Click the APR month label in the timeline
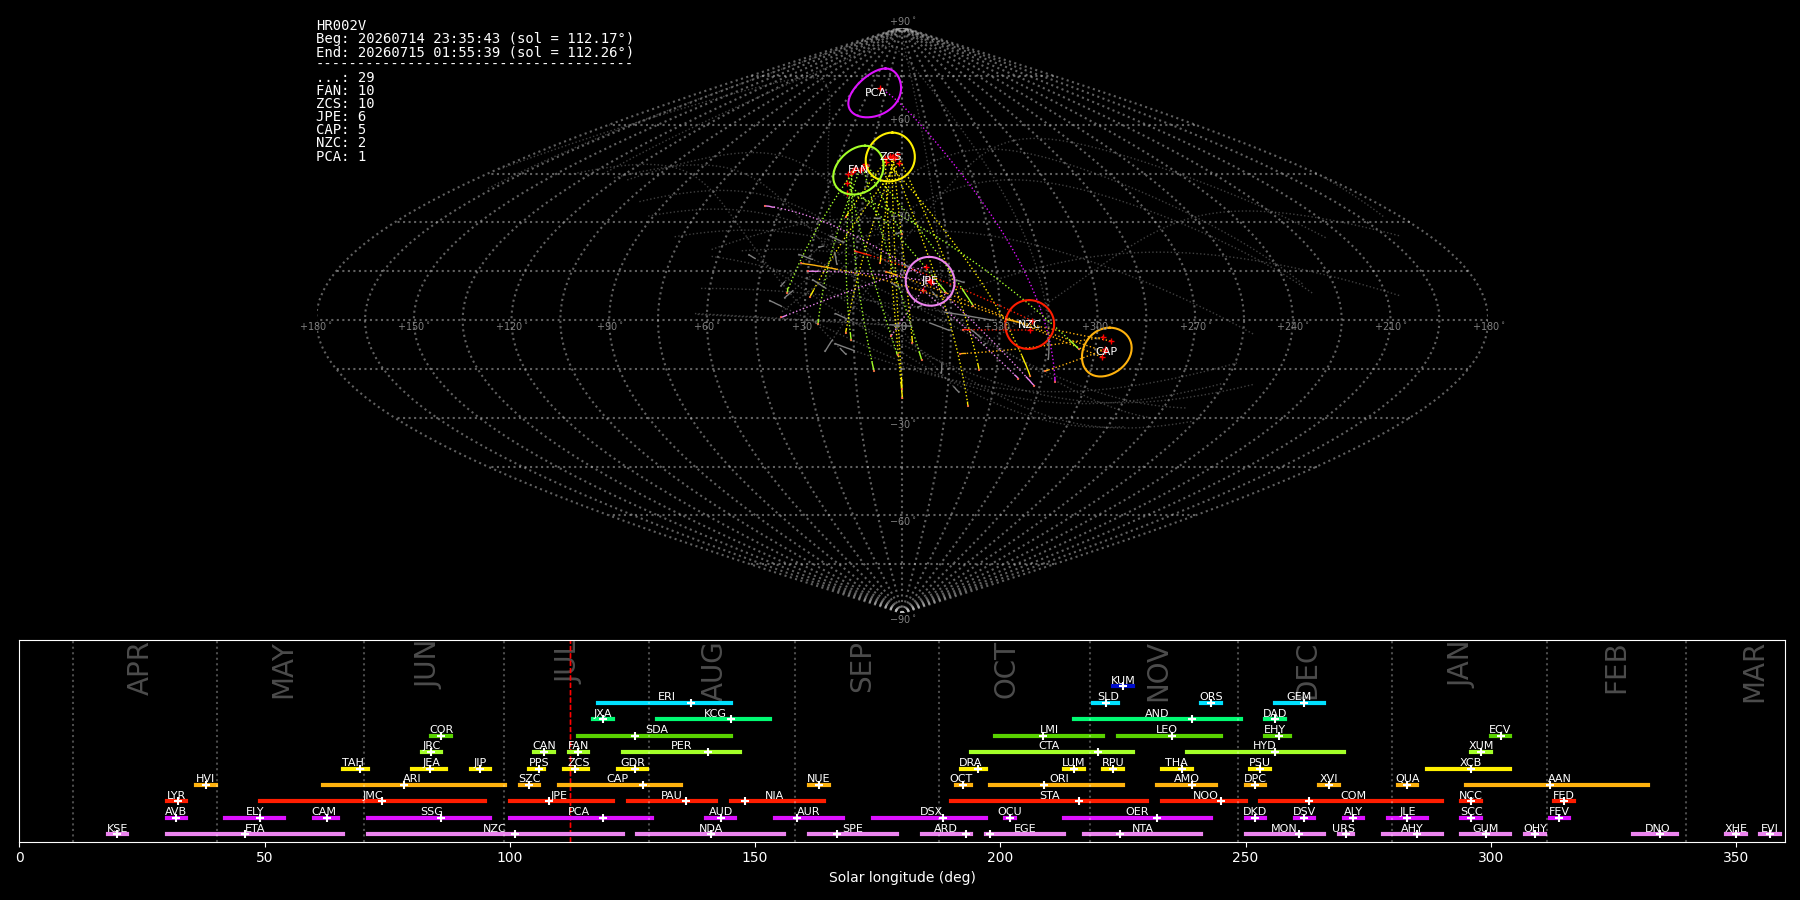This screenshot has height=900, width=1800. [x=138, y=668]
